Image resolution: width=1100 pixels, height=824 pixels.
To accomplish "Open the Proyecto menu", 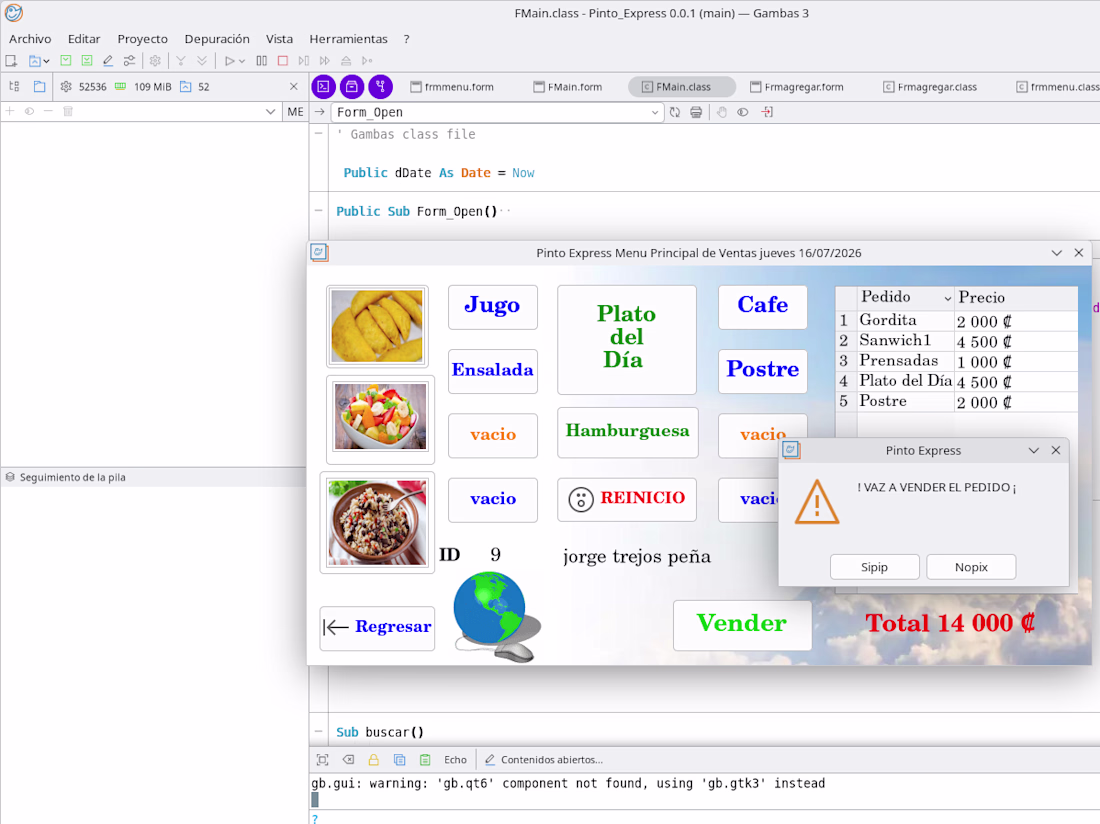I will point(142,39).
